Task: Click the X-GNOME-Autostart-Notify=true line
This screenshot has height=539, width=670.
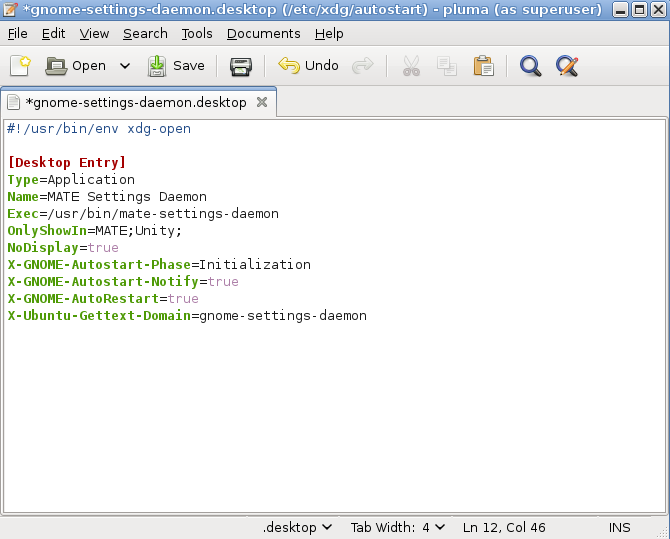Action: pos(123,282)
